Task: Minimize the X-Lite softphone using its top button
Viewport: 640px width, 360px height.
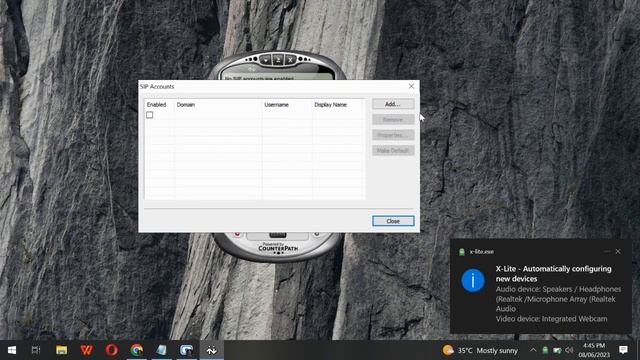Action: tap(278, 60)
